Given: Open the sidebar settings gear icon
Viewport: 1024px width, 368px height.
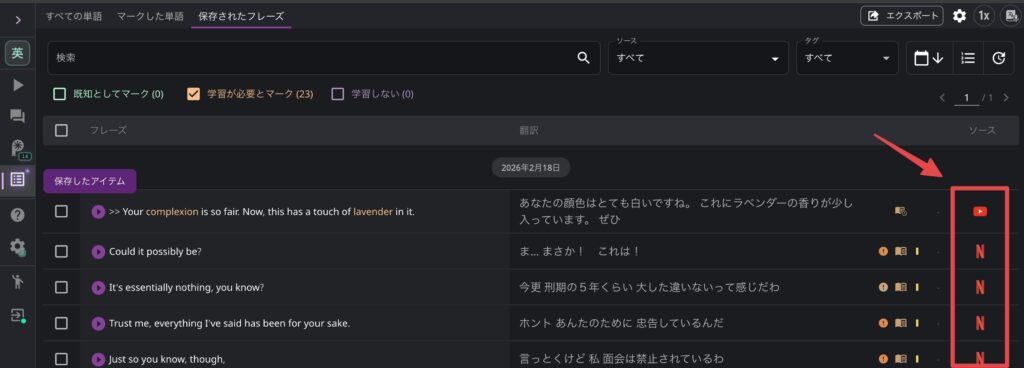Looking at the screenshot, I should (x=18, y=247).
